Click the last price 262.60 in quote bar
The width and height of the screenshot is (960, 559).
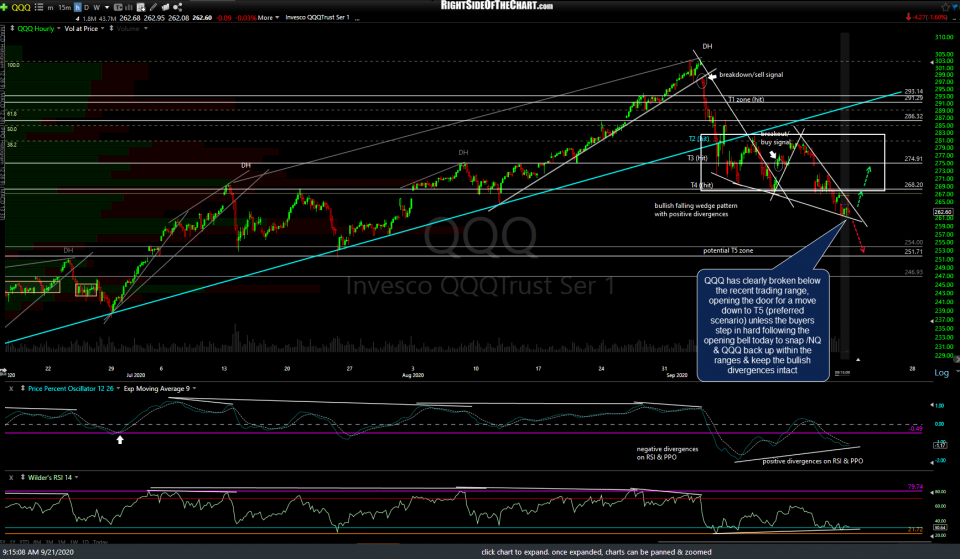click(x=202, y=18)
